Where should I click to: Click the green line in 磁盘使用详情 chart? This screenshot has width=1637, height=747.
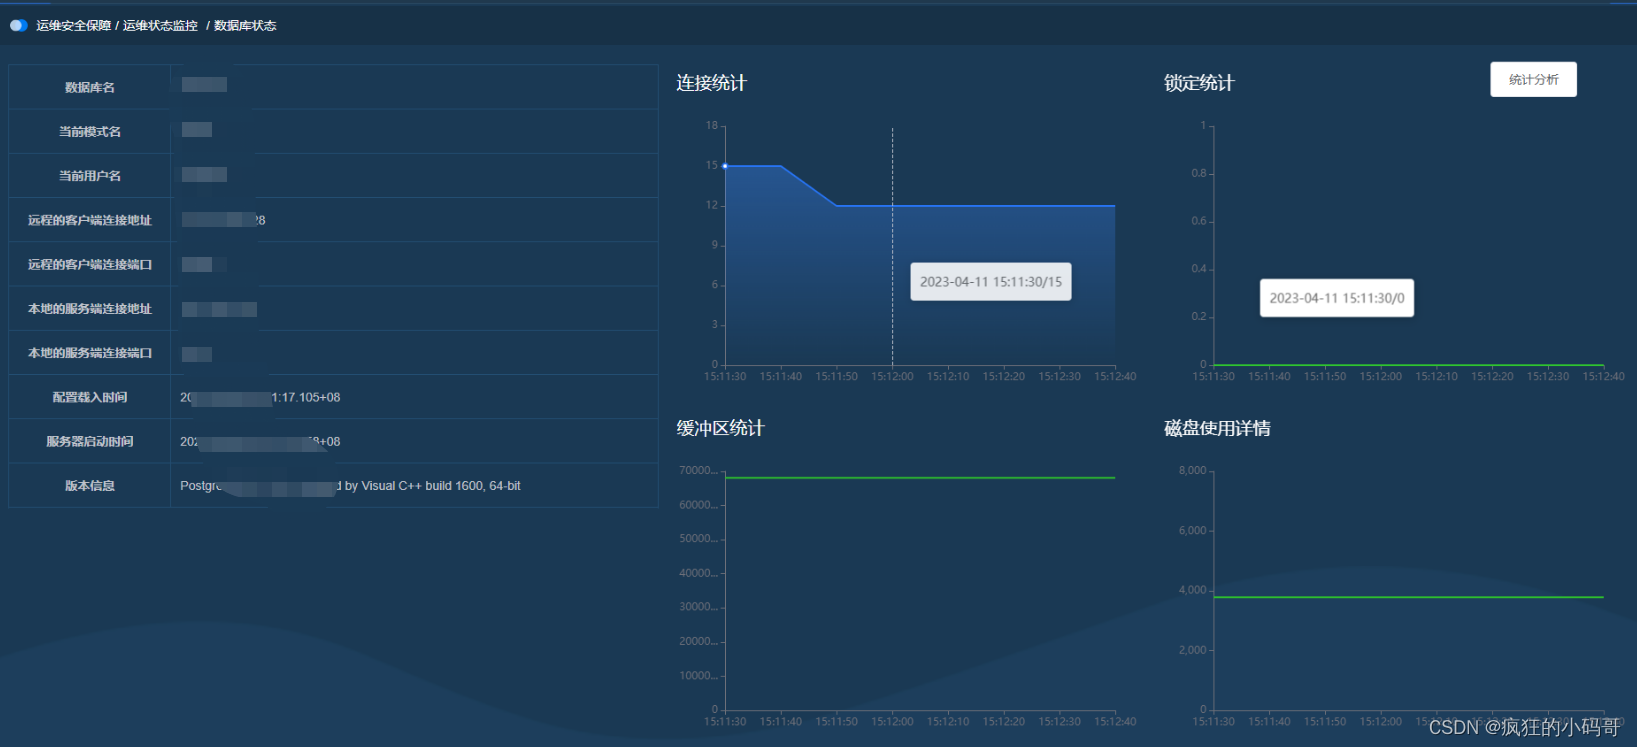coord(1408,597)
